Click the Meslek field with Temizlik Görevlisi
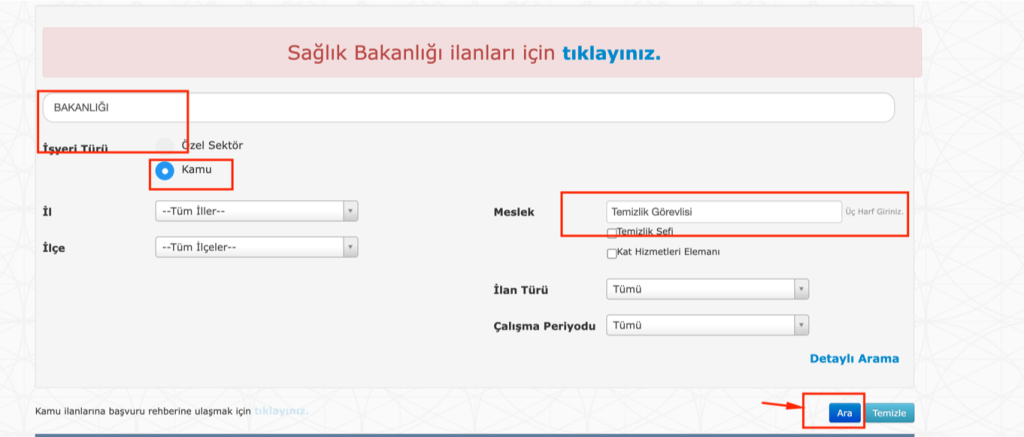This screenshot has height=437, width=1024. click(x=723, y=212)
